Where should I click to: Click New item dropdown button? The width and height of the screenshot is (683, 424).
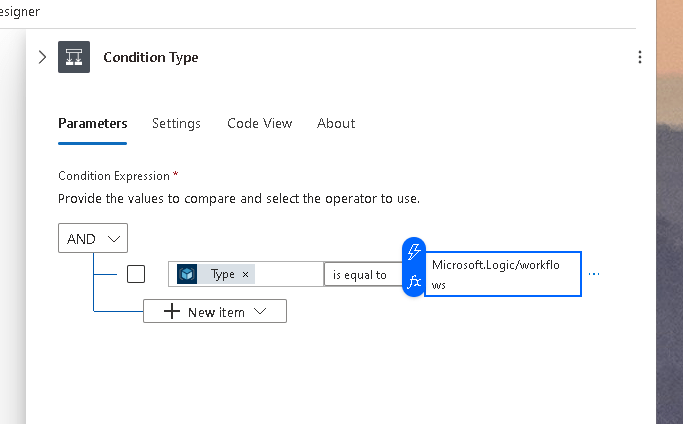pos(215,311)
